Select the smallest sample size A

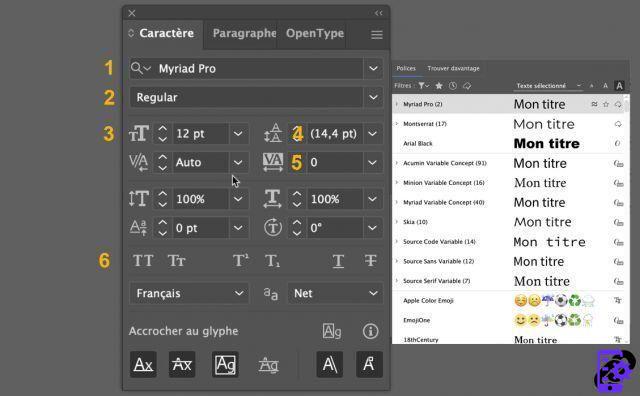[x=591, y=86]
